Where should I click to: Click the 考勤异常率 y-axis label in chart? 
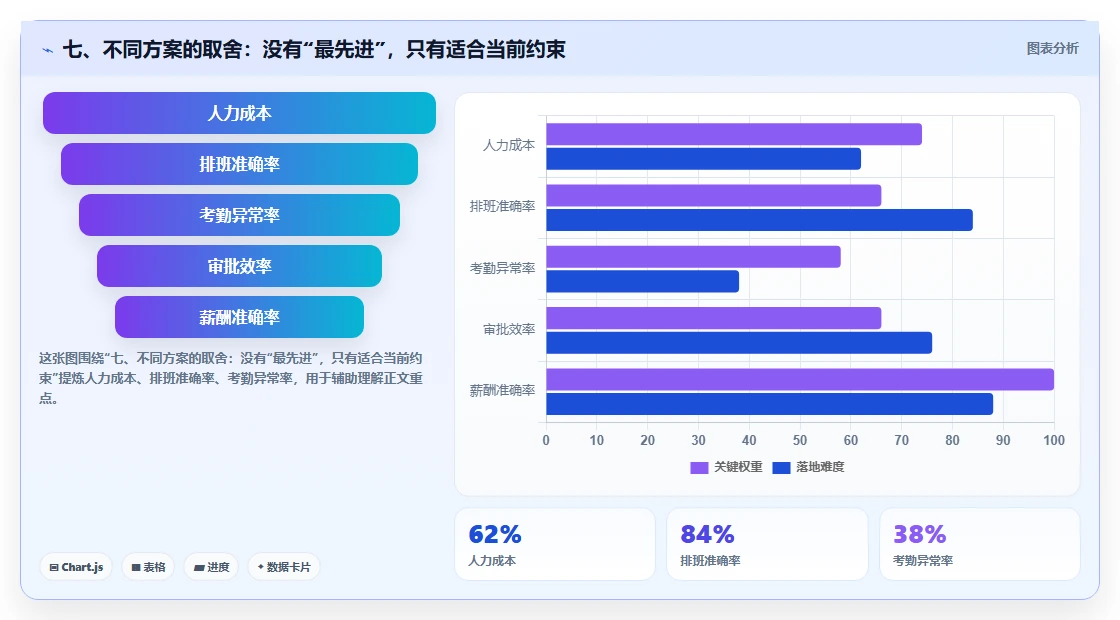point(502,269)
